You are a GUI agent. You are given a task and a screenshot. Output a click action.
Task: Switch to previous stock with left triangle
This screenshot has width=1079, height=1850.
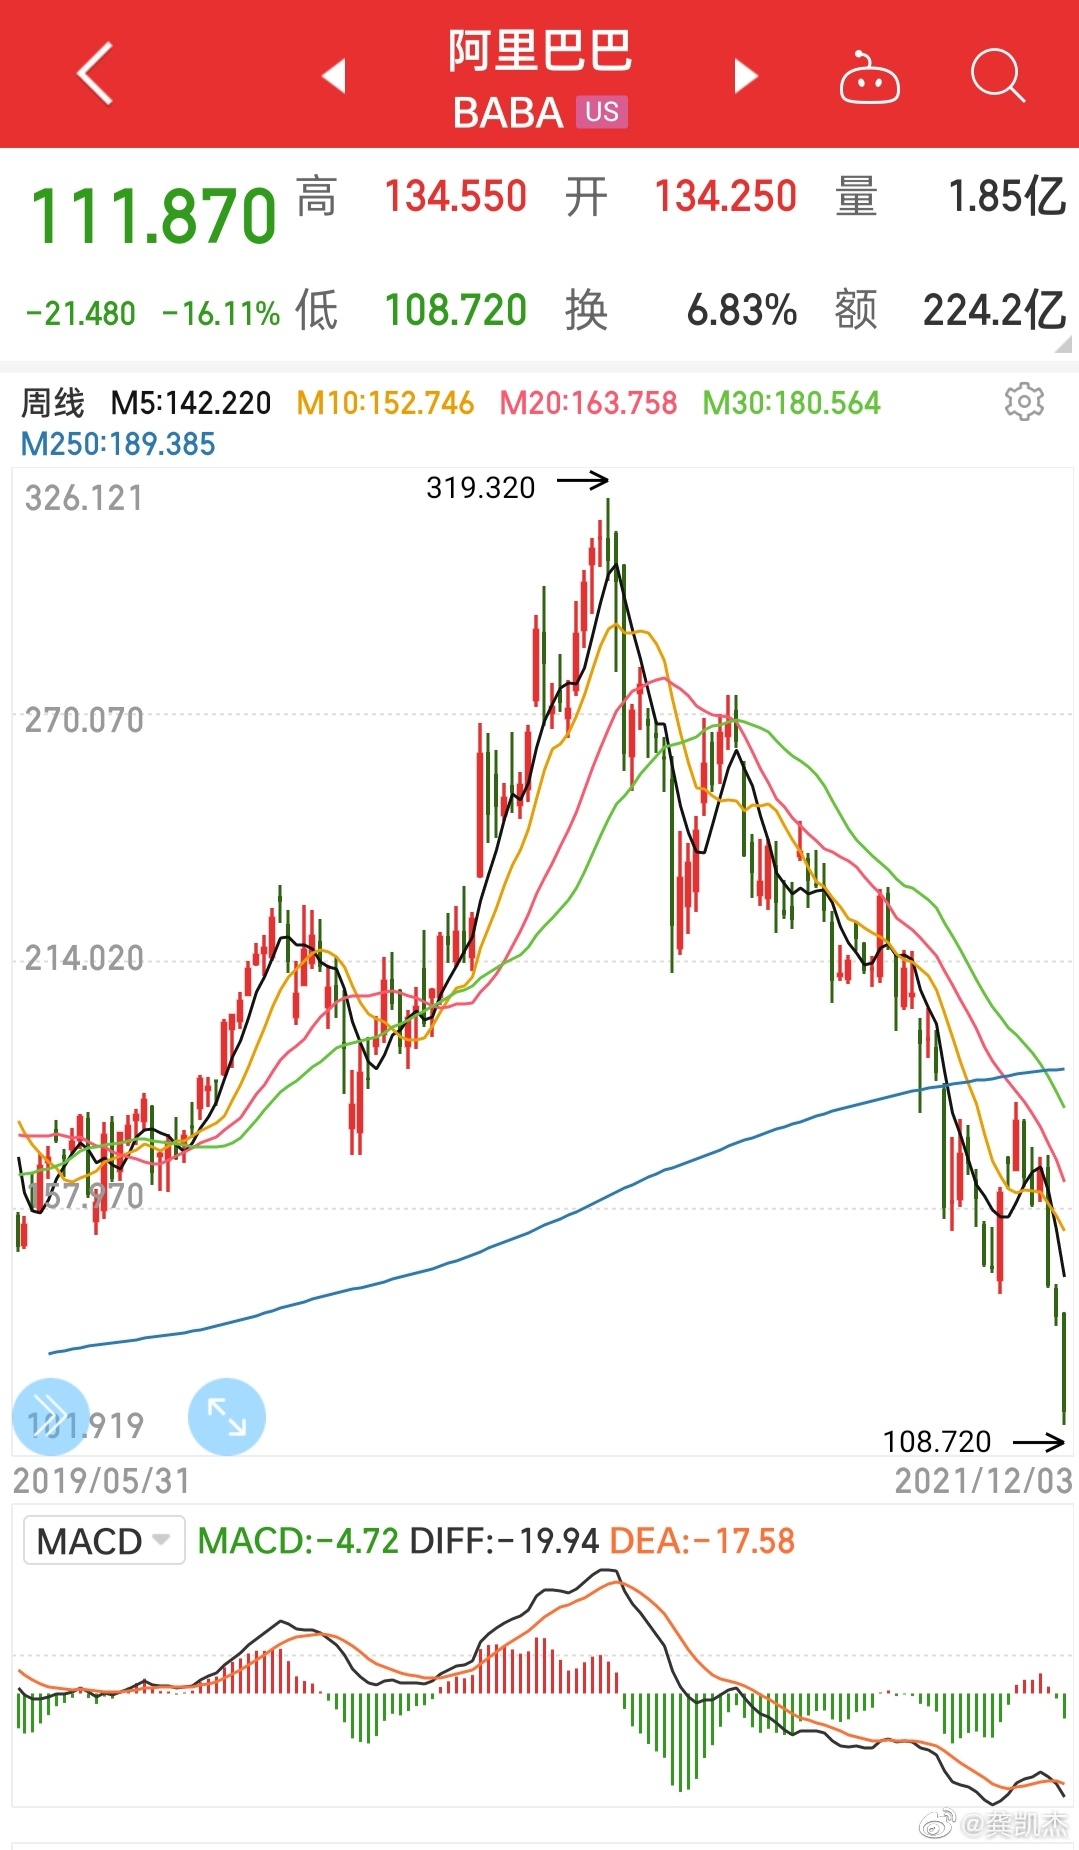point(335,75)
